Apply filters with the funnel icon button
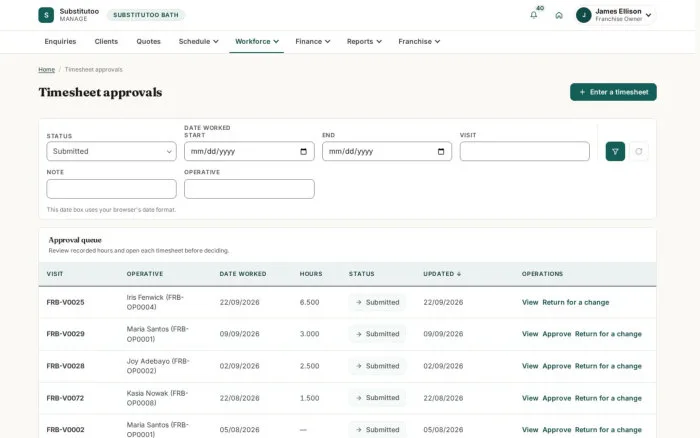The width and height of the screenshot is (700, 438). click(615, 151)
